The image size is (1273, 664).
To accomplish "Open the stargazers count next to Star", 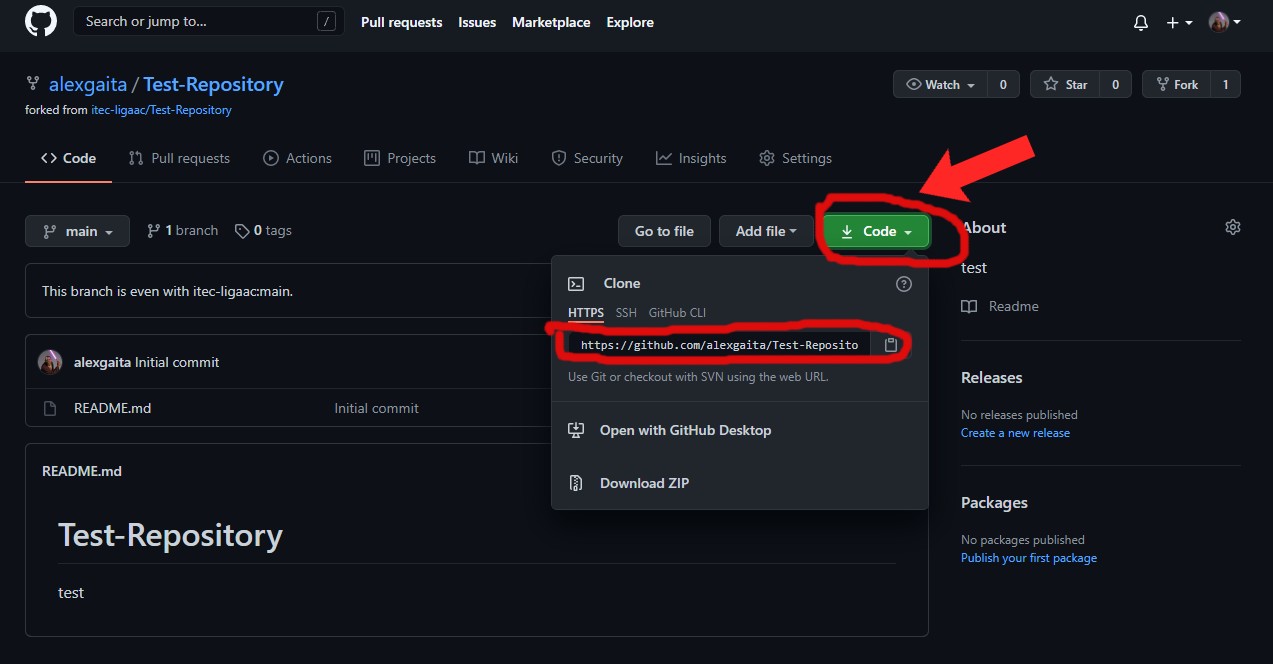I will point(1115,85).
